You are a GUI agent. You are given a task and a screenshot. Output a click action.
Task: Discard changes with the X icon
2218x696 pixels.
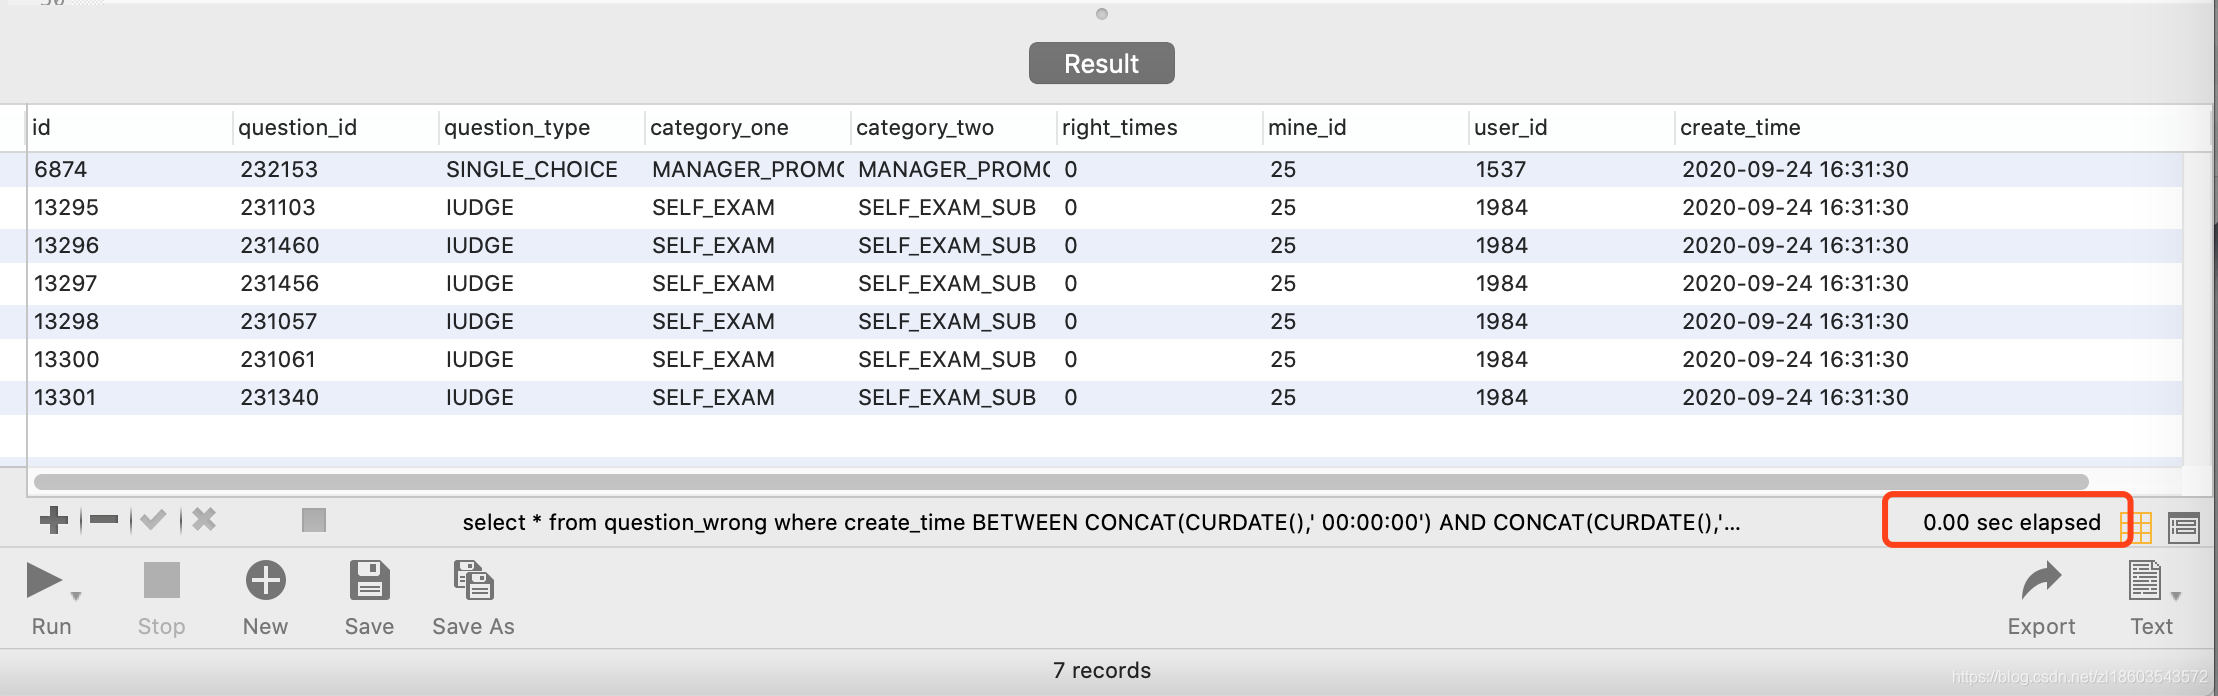pos(204,520)
